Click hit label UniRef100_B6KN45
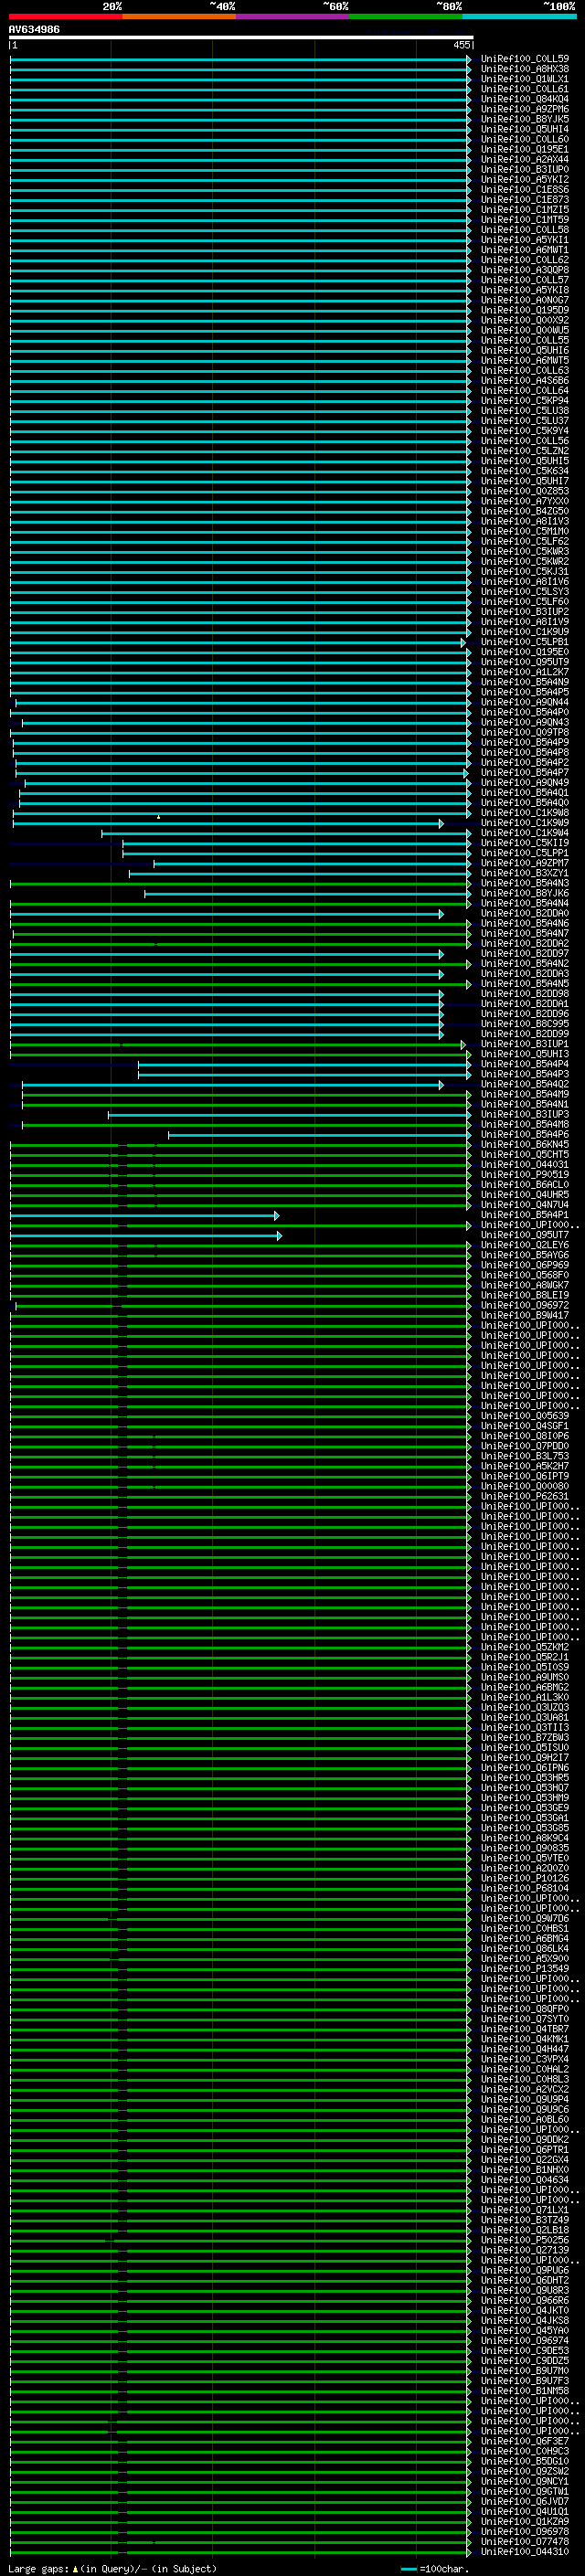 (525, 1144)
